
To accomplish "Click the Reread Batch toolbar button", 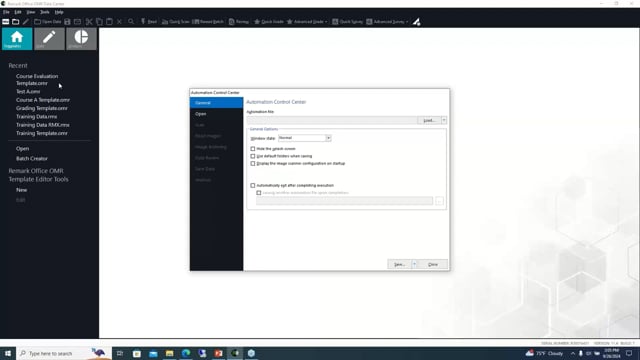I will (x=208, y=22).
